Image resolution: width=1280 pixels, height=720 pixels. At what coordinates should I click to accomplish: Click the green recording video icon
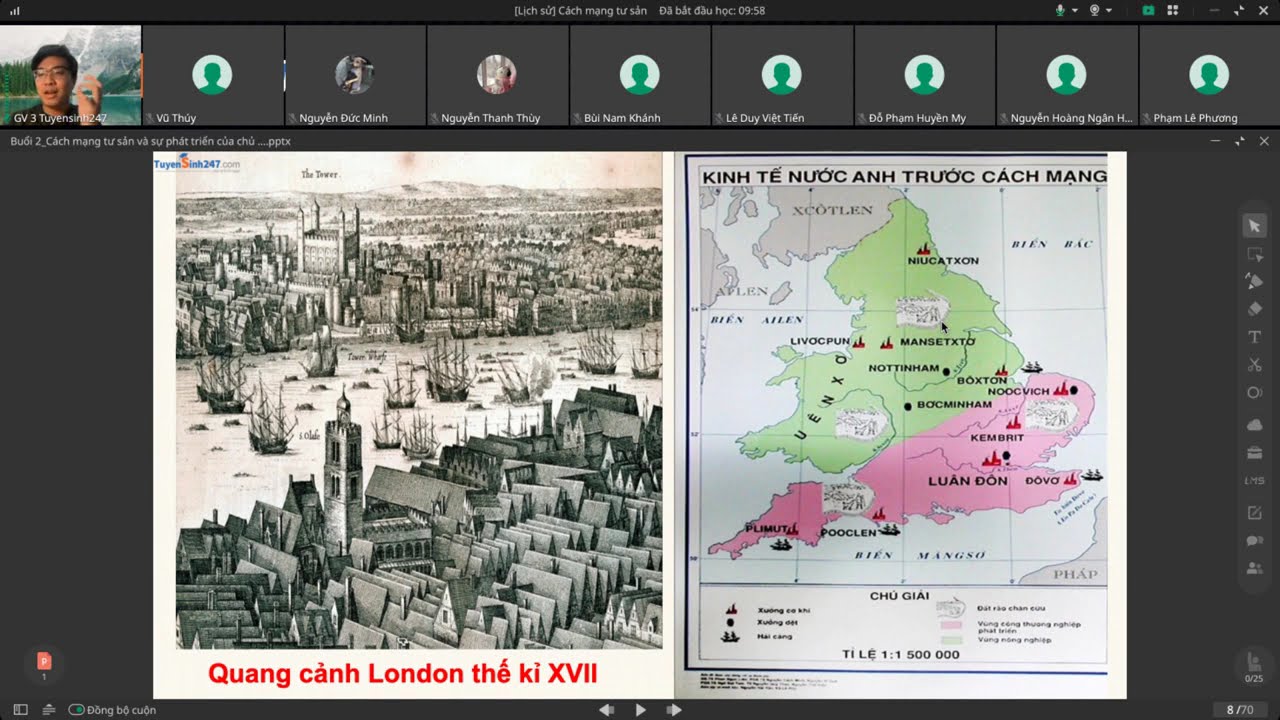pyautogui.click(x=1149, y=10)
